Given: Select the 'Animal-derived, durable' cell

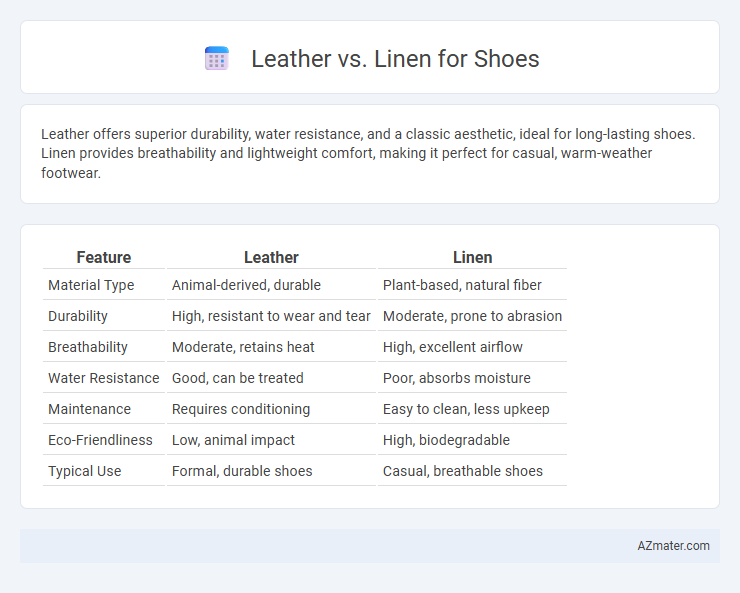Looking at the screenshot, I should tap(246, 285).
